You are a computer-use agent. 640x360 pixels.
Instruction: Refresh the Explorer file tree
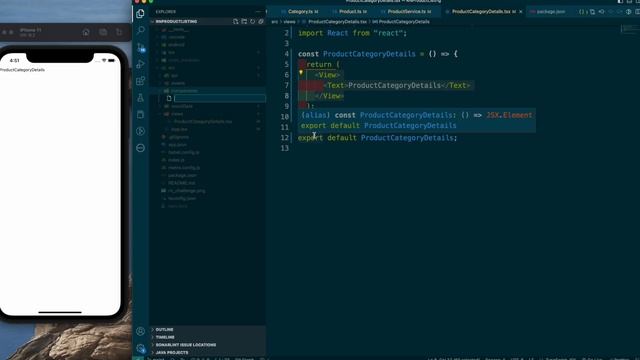253,21
